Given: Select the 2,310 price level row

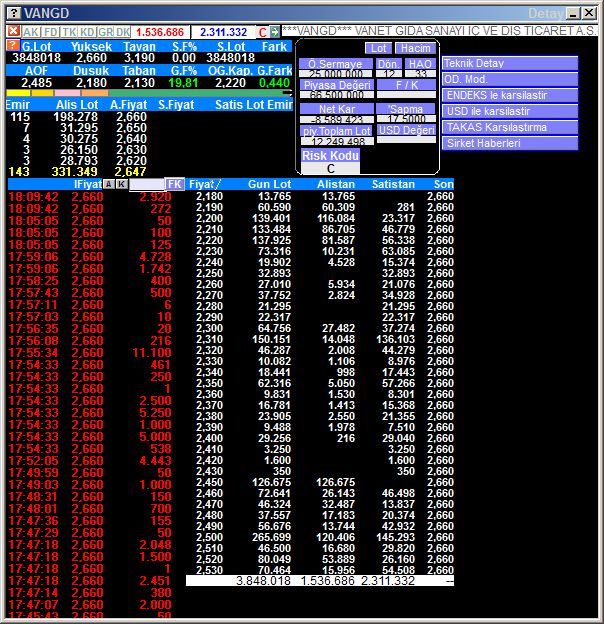Looking at the screenshot, I should coord(320,339).
